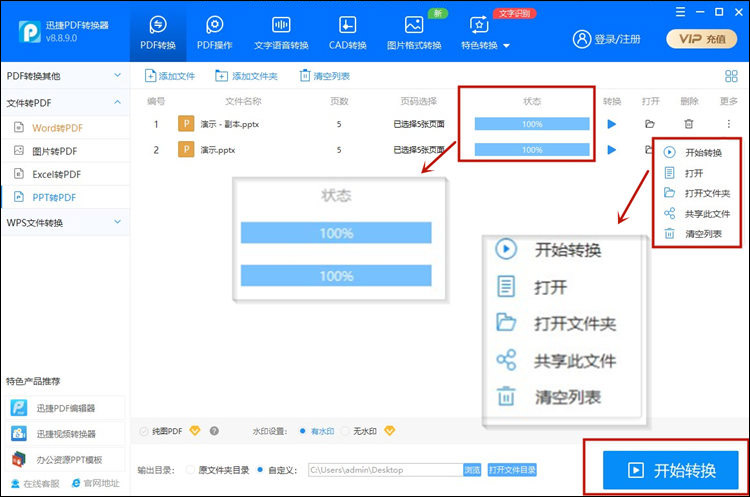Click the toolbar 清空列表 trash icon beside 添加文件夹
Image resolution: width=750 pixels, height=497 pixels.
pyautogui.click(x=305, y=76)
